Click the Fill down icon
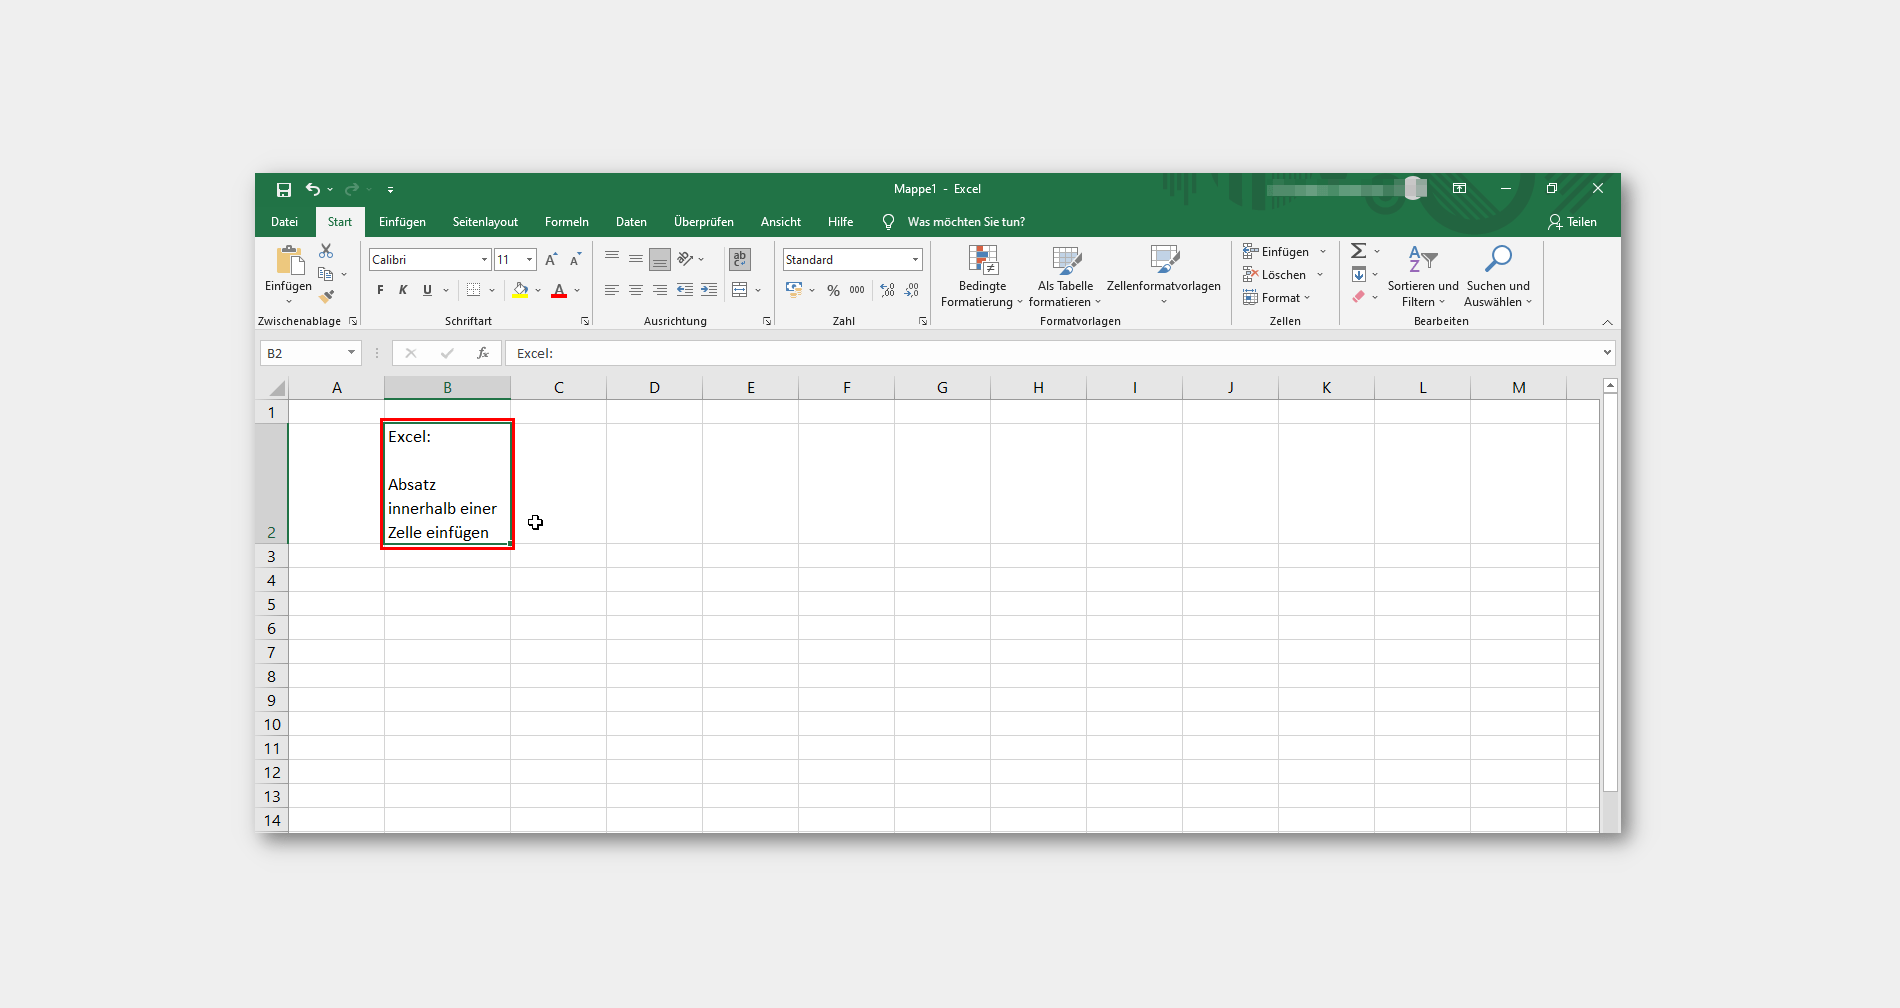1900x1008 pixels. click(1359, 274)
